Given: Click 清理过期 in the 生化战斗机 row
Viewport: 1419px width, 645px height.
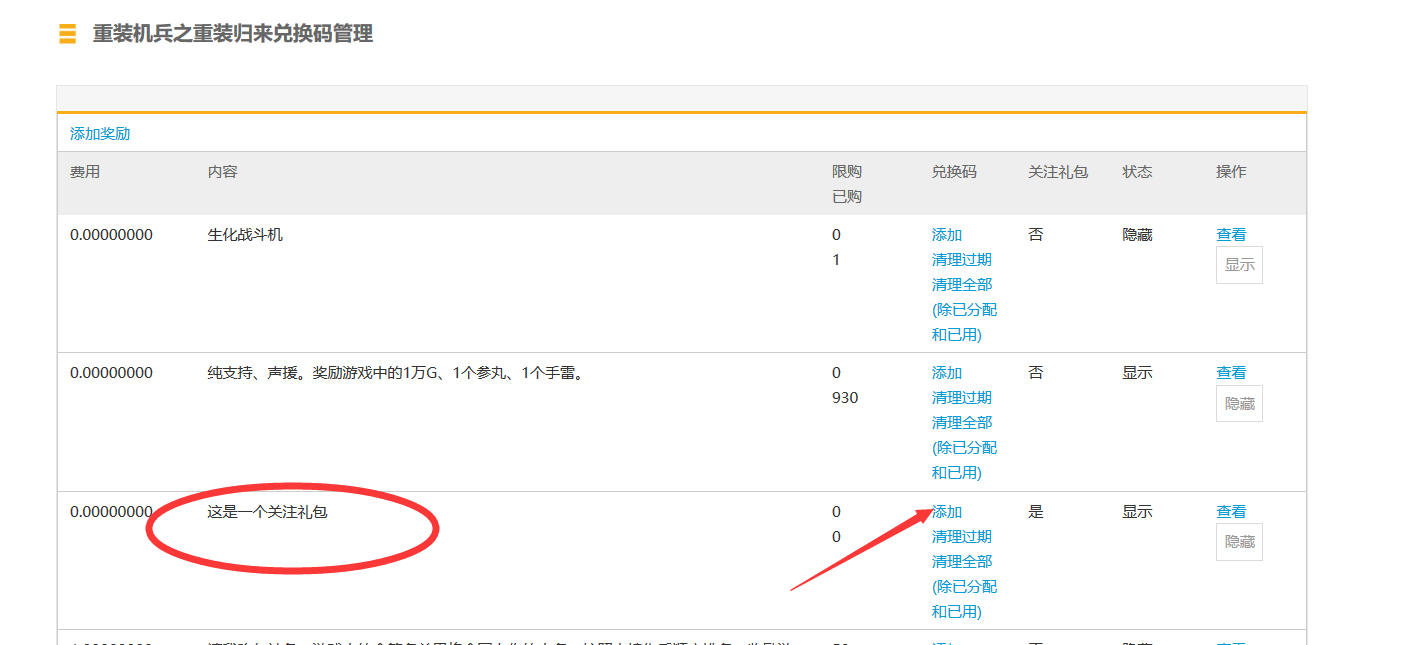Looking at the screenshot, I should pos(962,260).
